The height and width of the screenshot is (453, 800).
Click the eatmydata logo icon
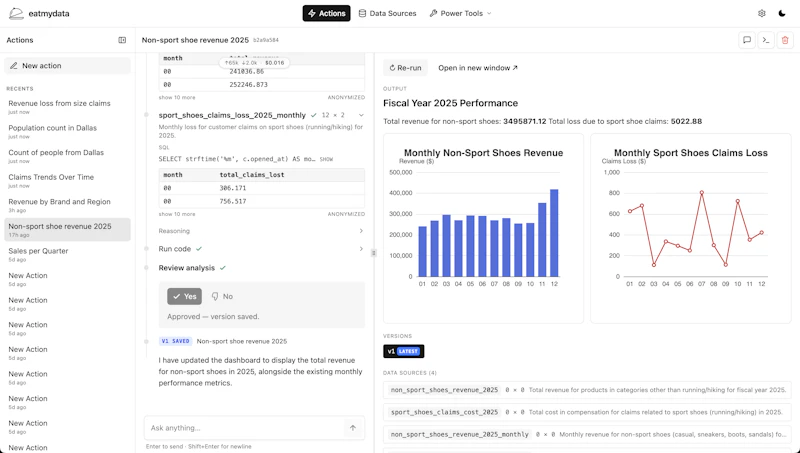point(16,13)
